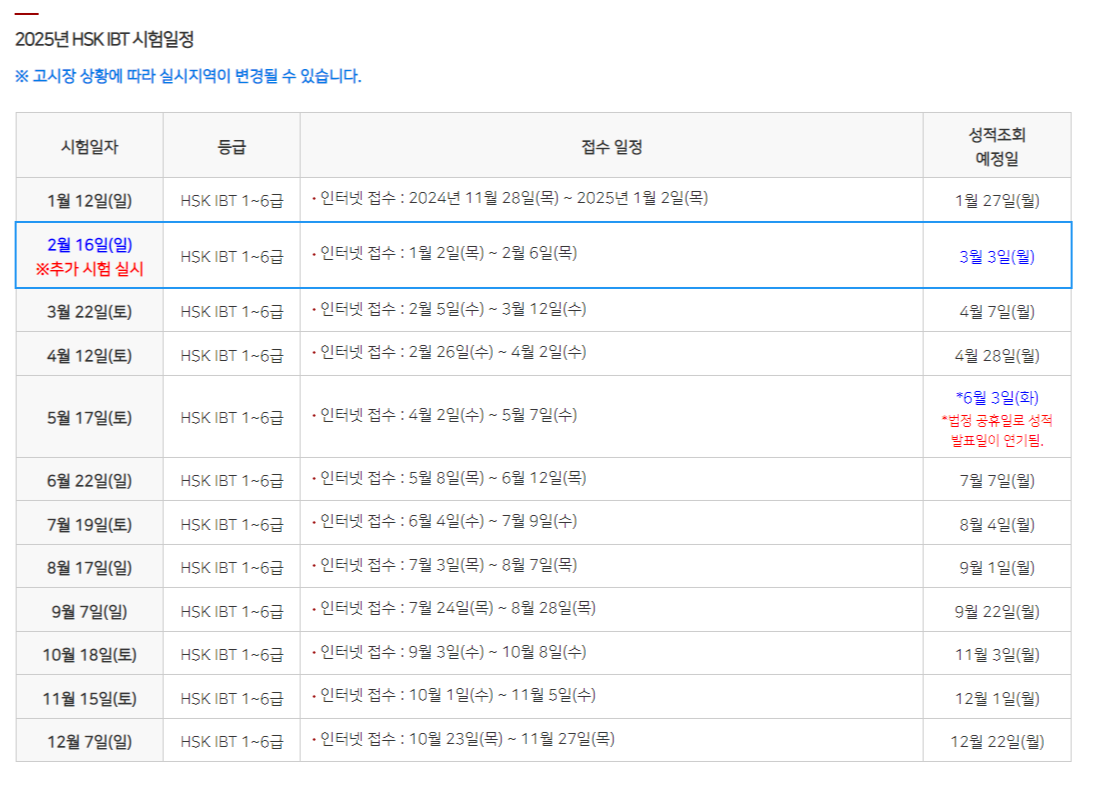Click registration period 4월 2일(수) ~ 5월 7일(수)
This screenshot has width=1118, height=788.
[x=493, y=414]
